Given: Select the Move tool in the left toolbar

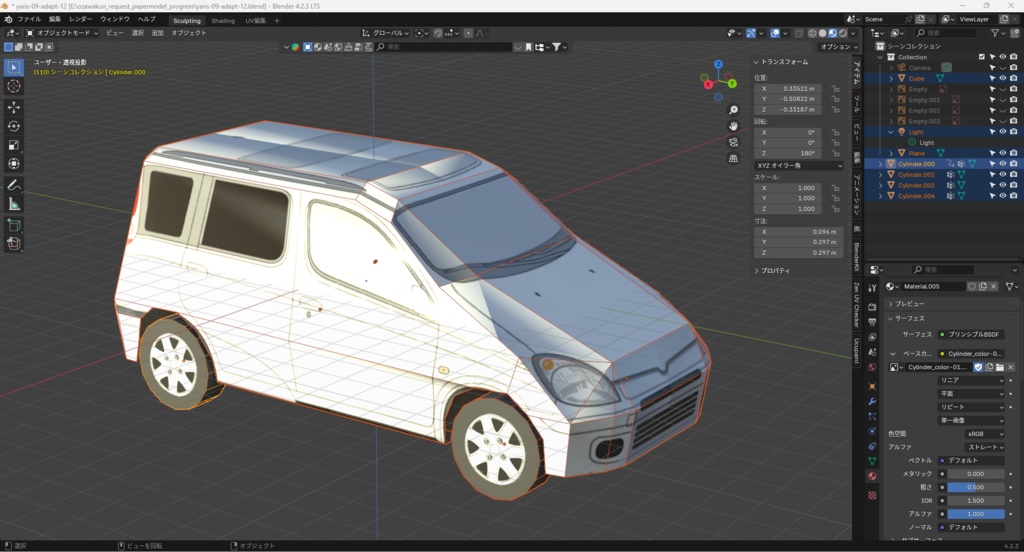Looking at the screenshot, I should pos(14,106).
